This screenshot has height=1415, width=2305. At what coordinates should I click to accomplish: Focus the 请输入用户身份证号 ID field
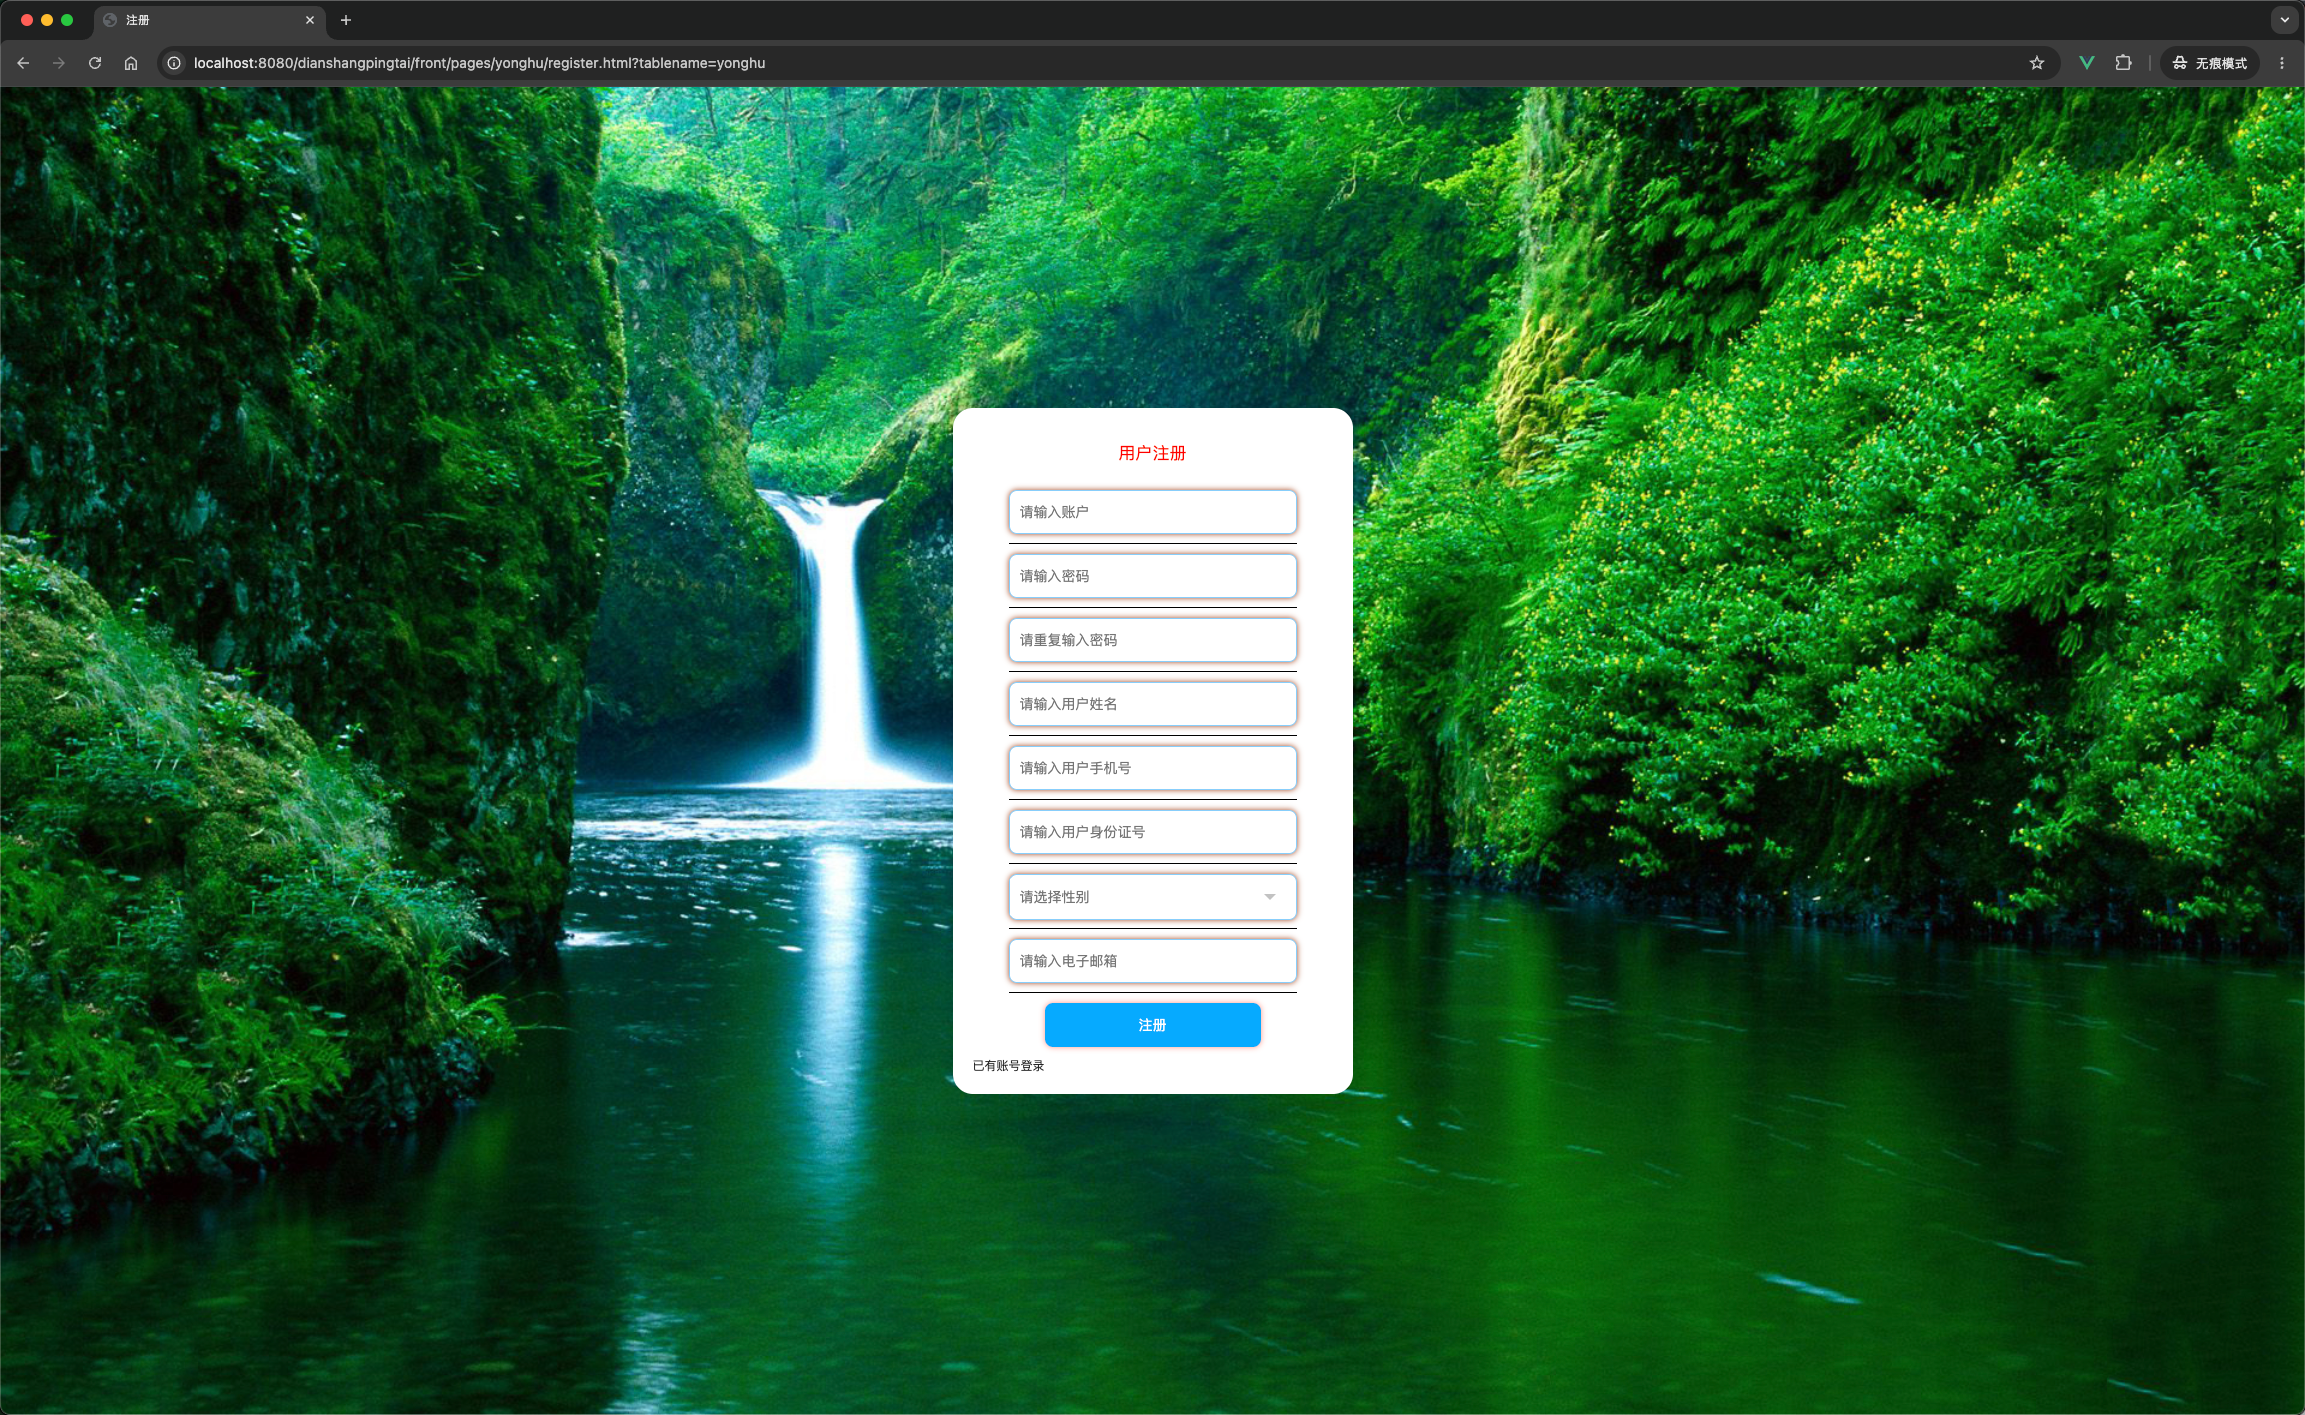coord(1152,832)
